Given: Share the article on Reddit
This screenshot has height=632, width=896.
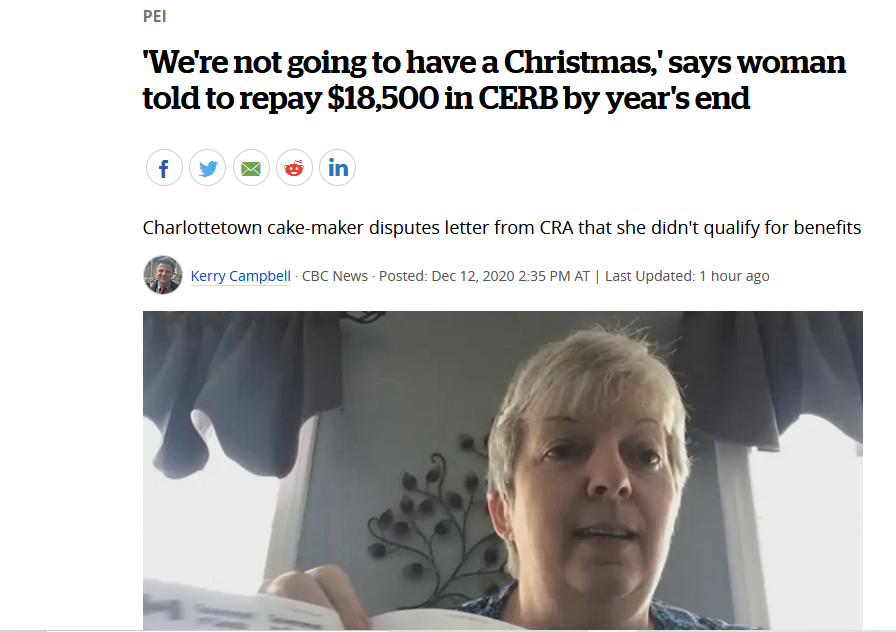Looking at the screenshot, I should point(294,168).
